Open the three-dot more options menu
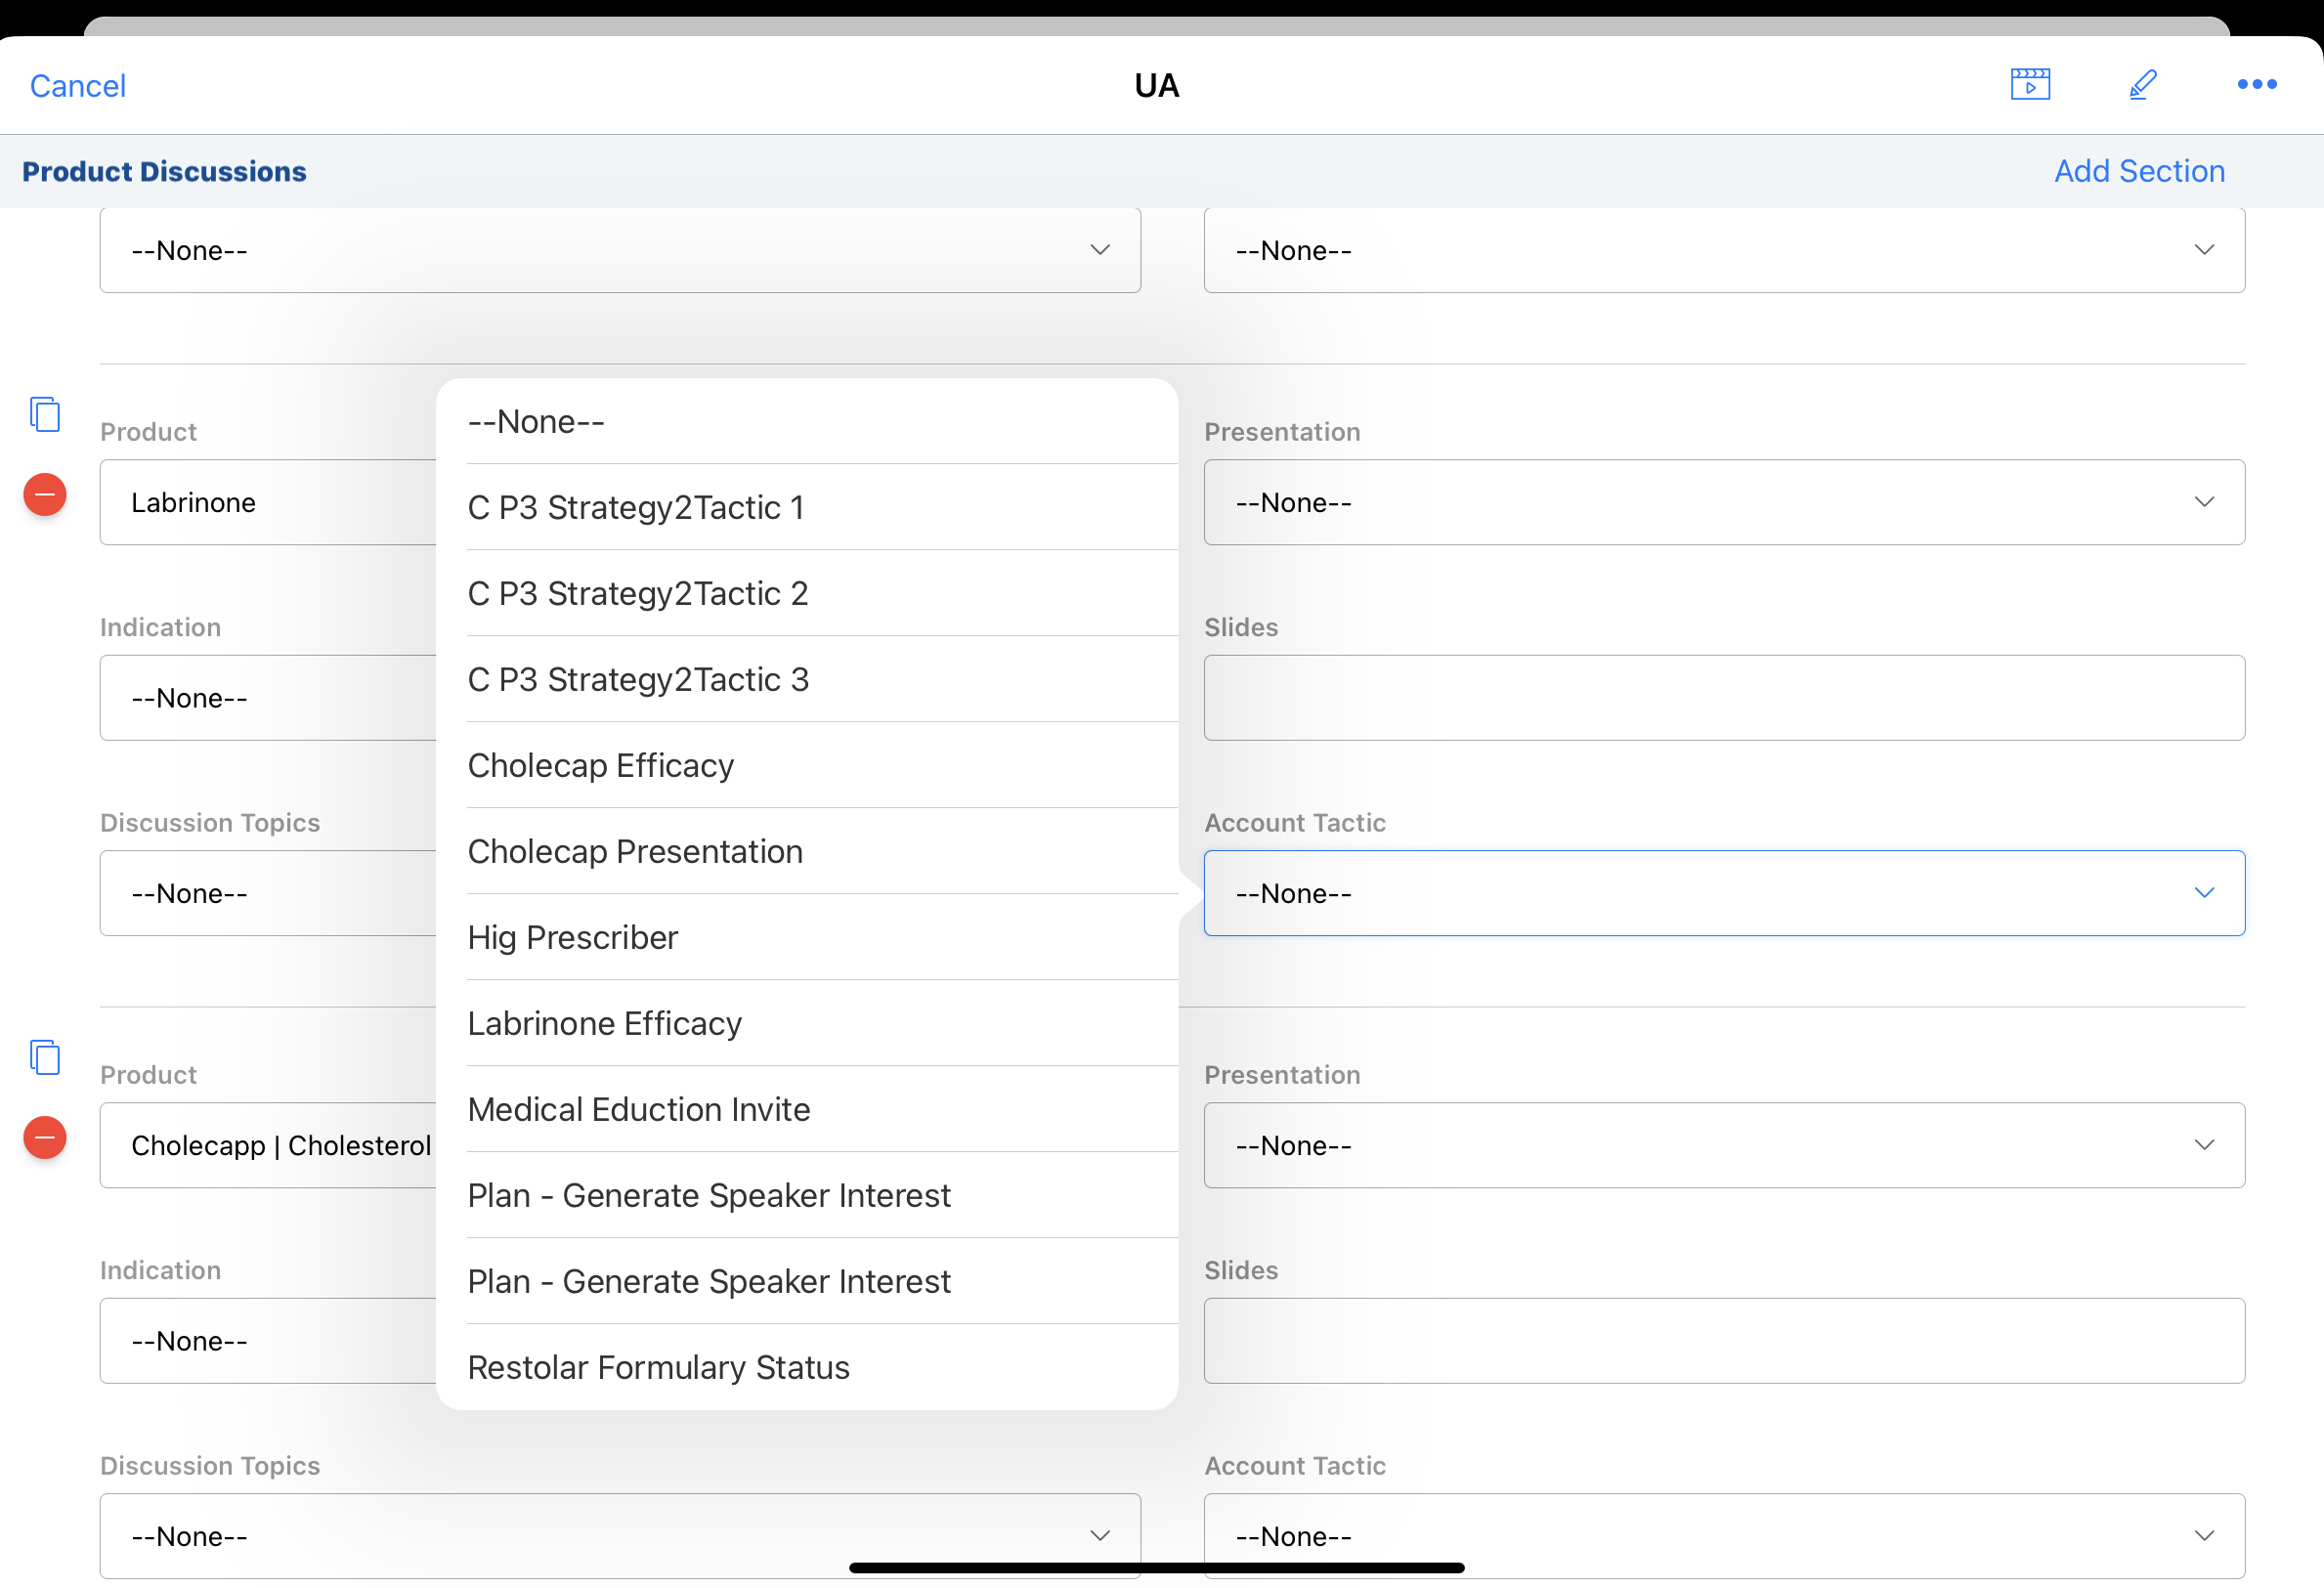Viewport: 2324px width, 1588px height. coord(2256,85)
